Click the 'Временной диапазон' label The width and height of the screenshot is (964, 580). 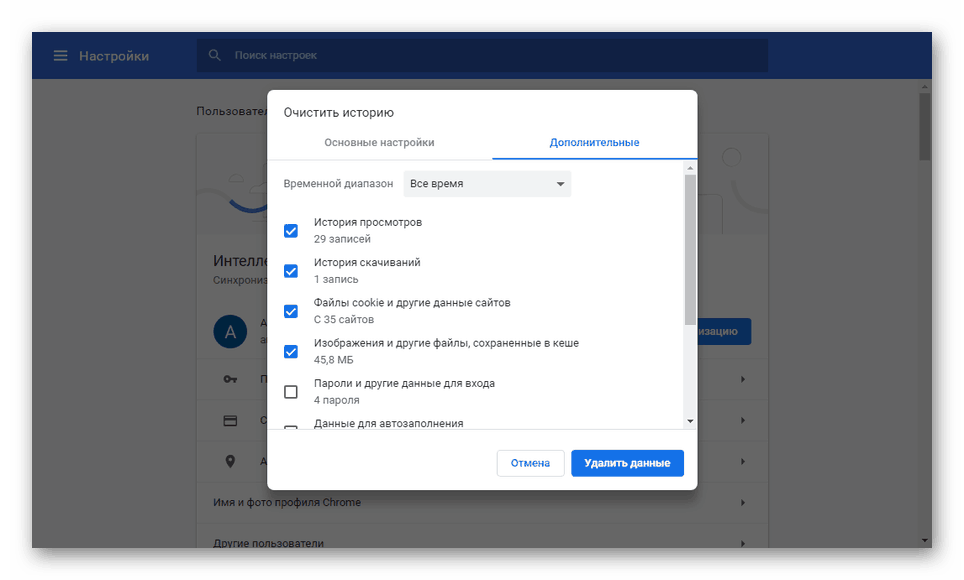[x=338, y=184]
